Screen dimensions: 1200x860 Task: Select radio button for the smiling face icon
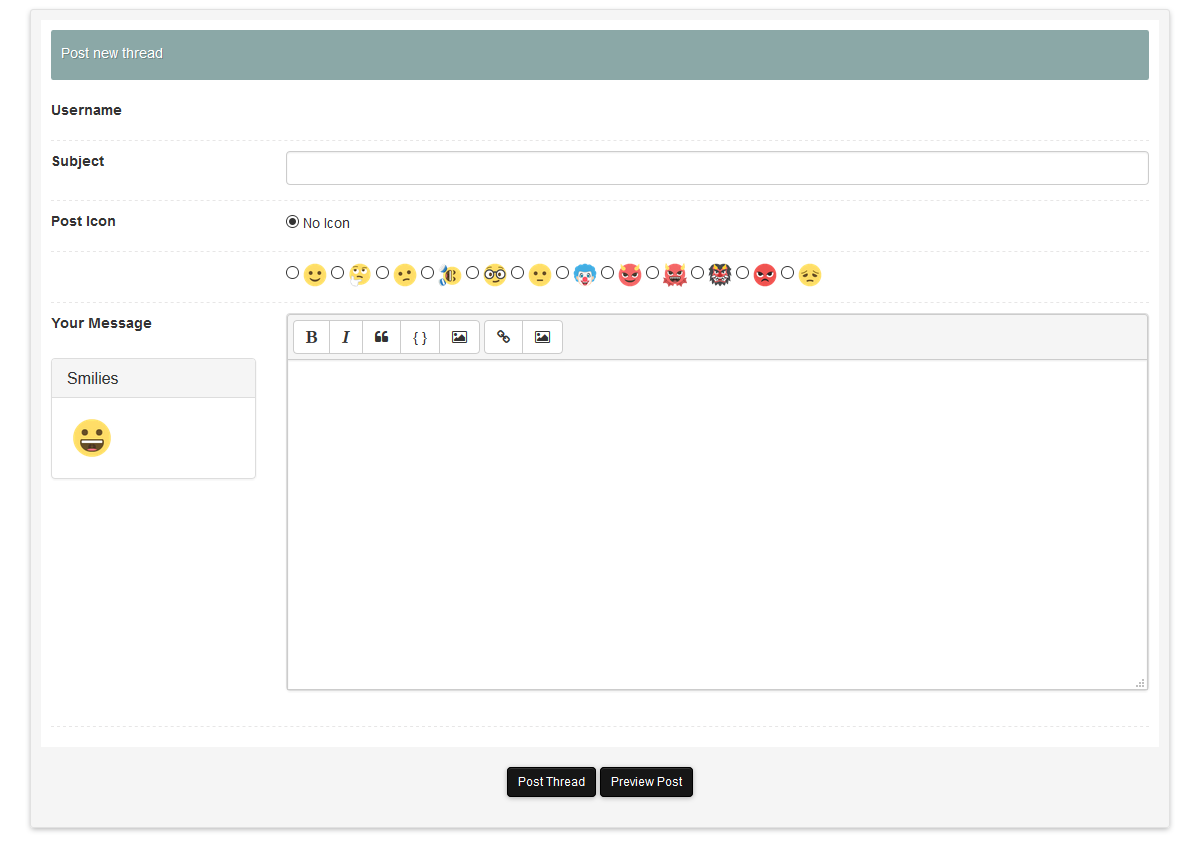[x=292, y=272]
